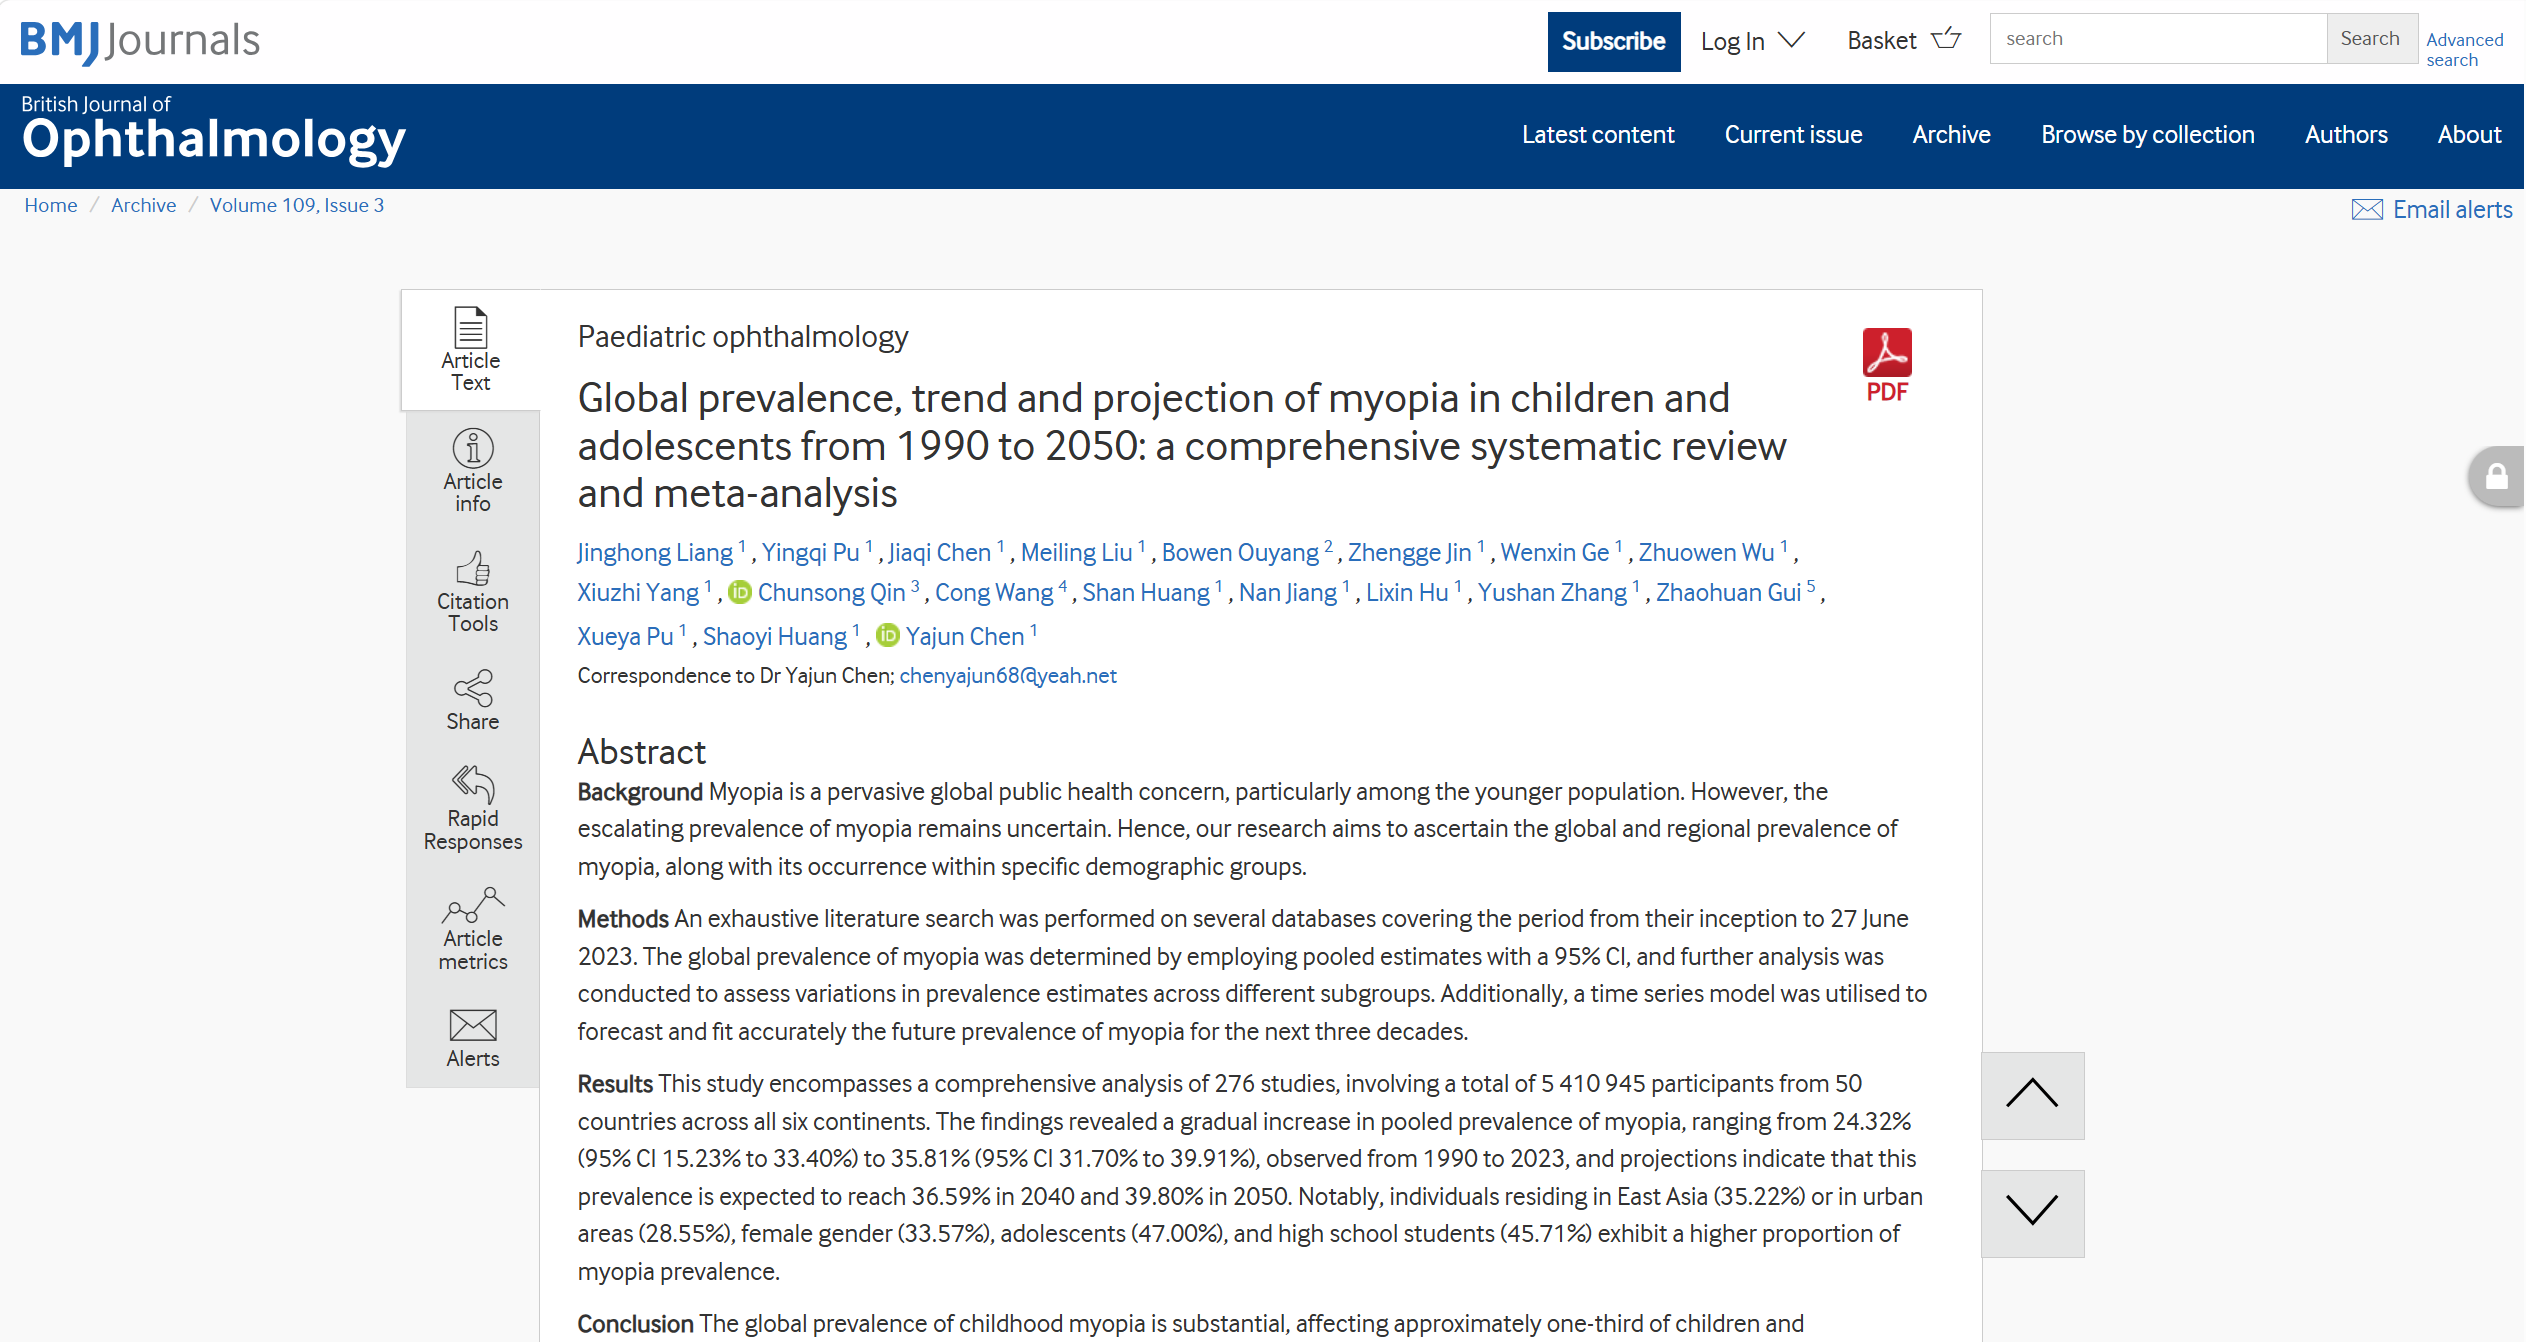Open Archive breadcrumb link
Screen dimensions: 2526x1342
pos(144,205)
